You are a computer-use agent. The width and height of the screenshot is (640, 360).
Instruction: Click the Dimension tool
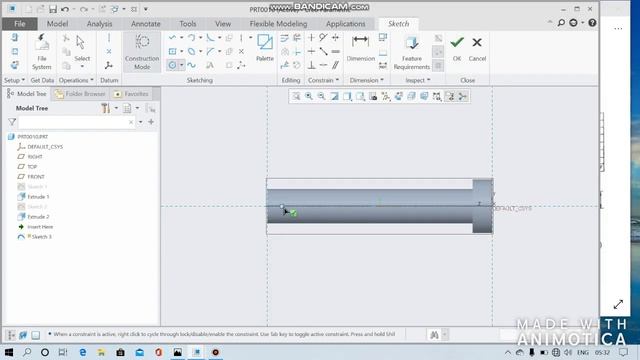coord(360,48)
